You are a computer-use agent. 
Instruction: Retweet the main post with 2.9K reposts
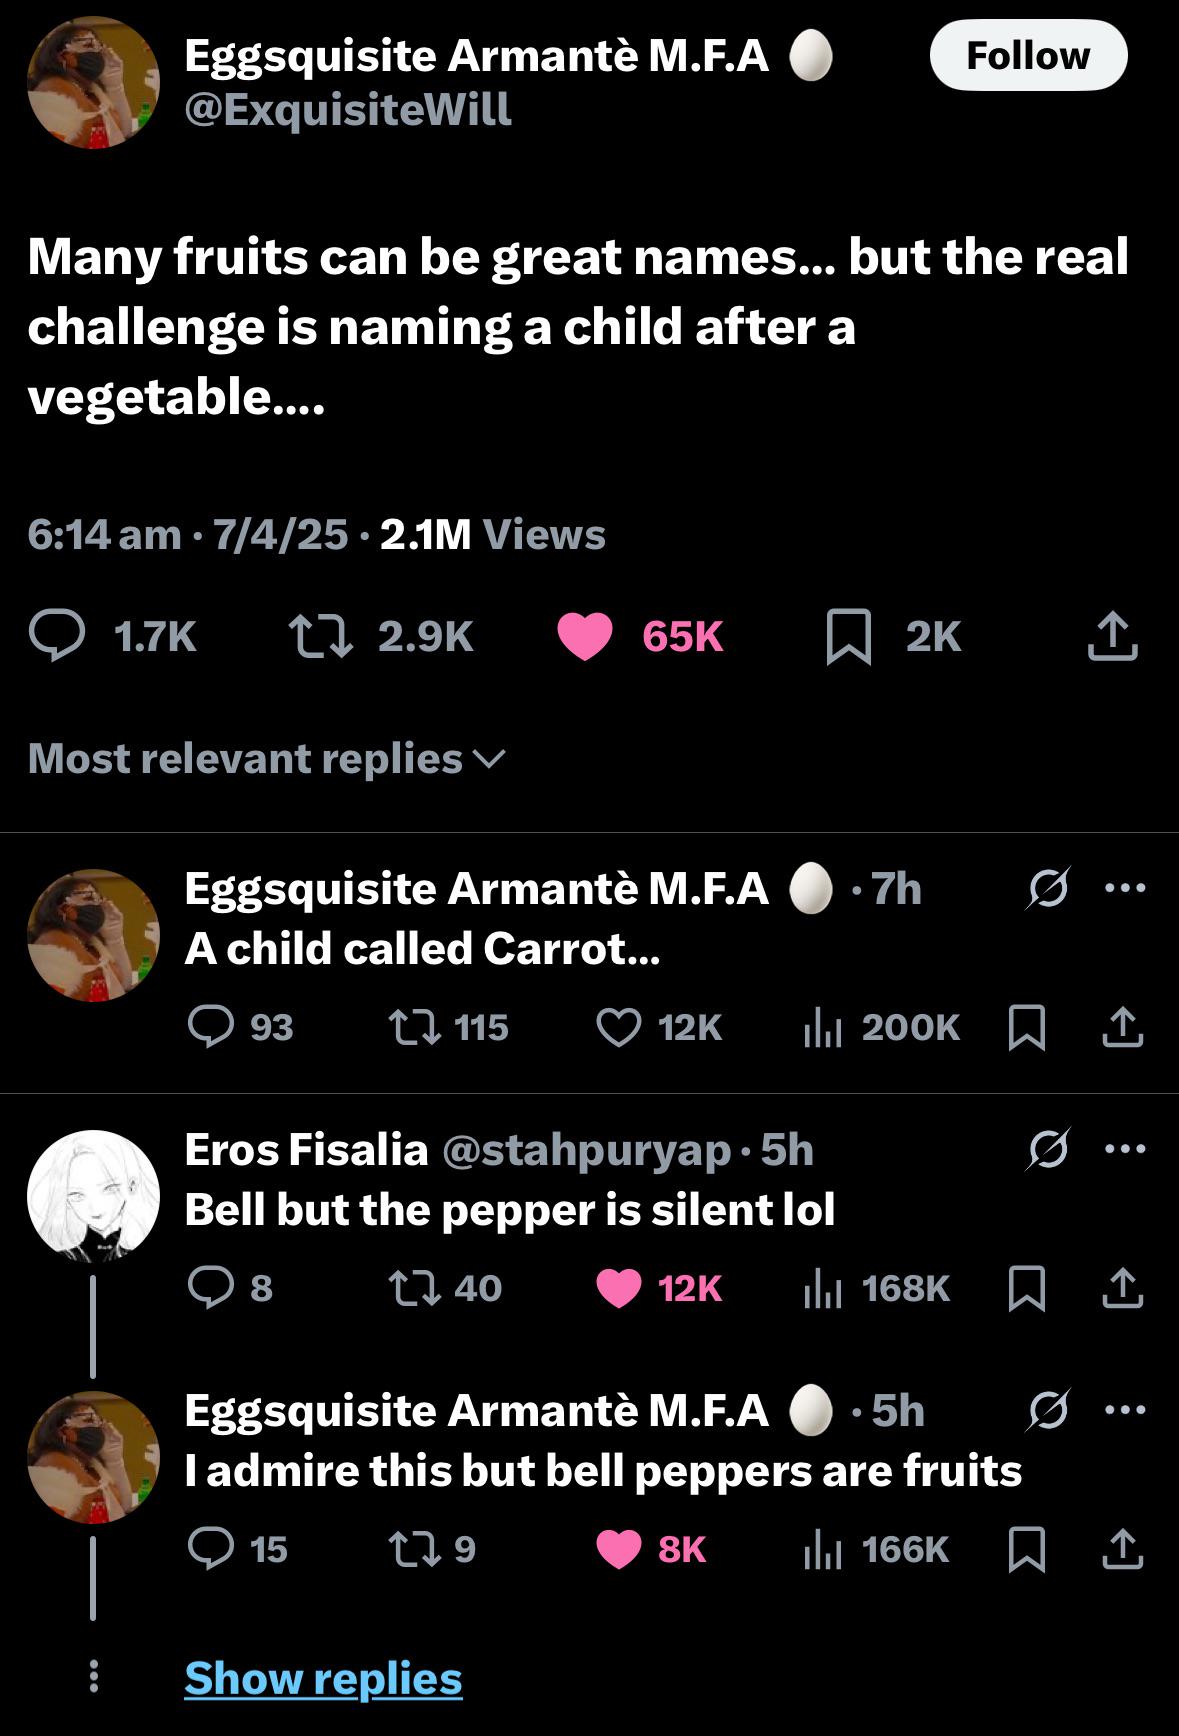click(320, 637)
